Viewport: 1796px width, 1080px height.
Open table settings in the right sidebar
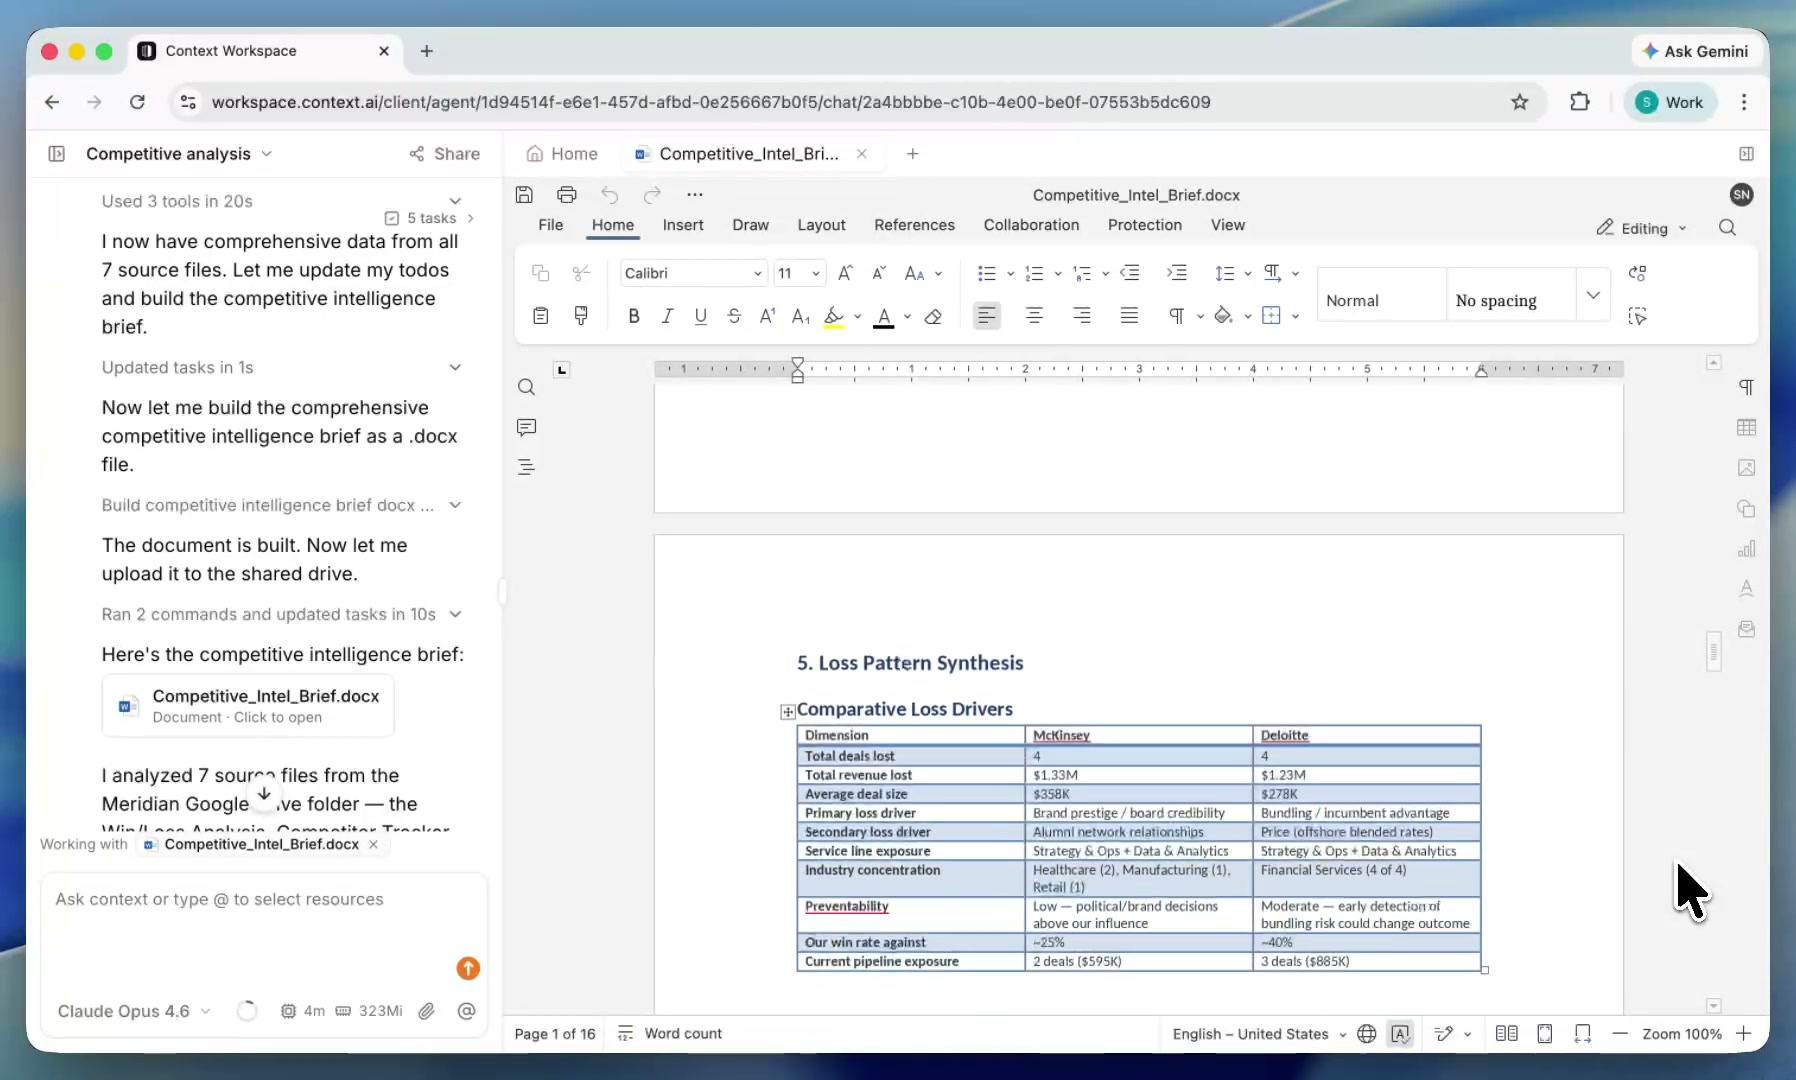tap(1746, 428)
